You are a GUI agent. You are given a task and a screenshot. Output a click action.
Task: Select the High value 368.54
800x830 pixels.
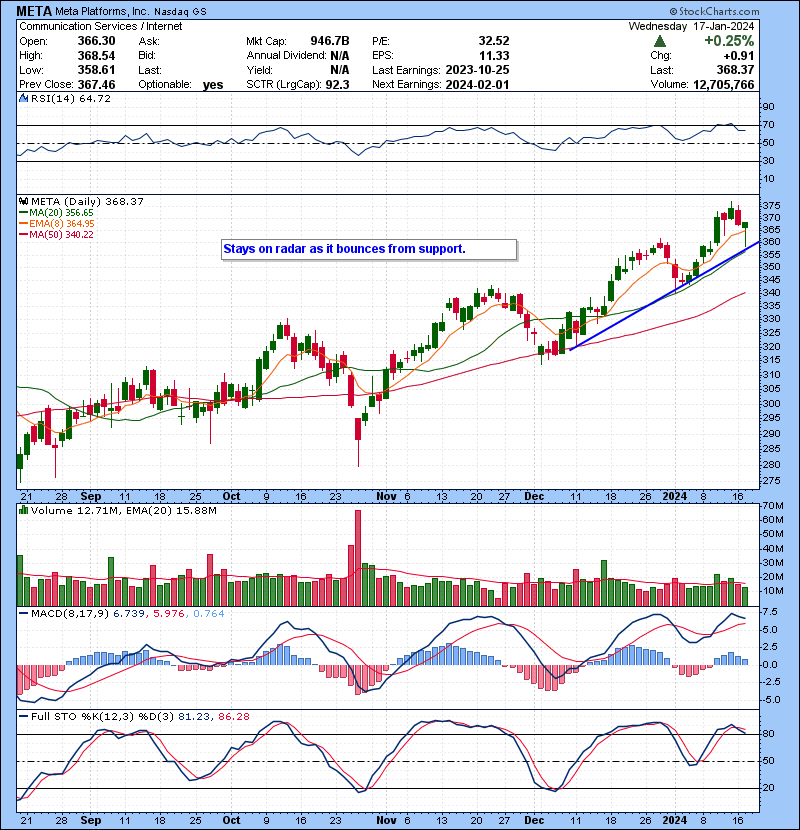pyautogui.click(x=96, y=56)
